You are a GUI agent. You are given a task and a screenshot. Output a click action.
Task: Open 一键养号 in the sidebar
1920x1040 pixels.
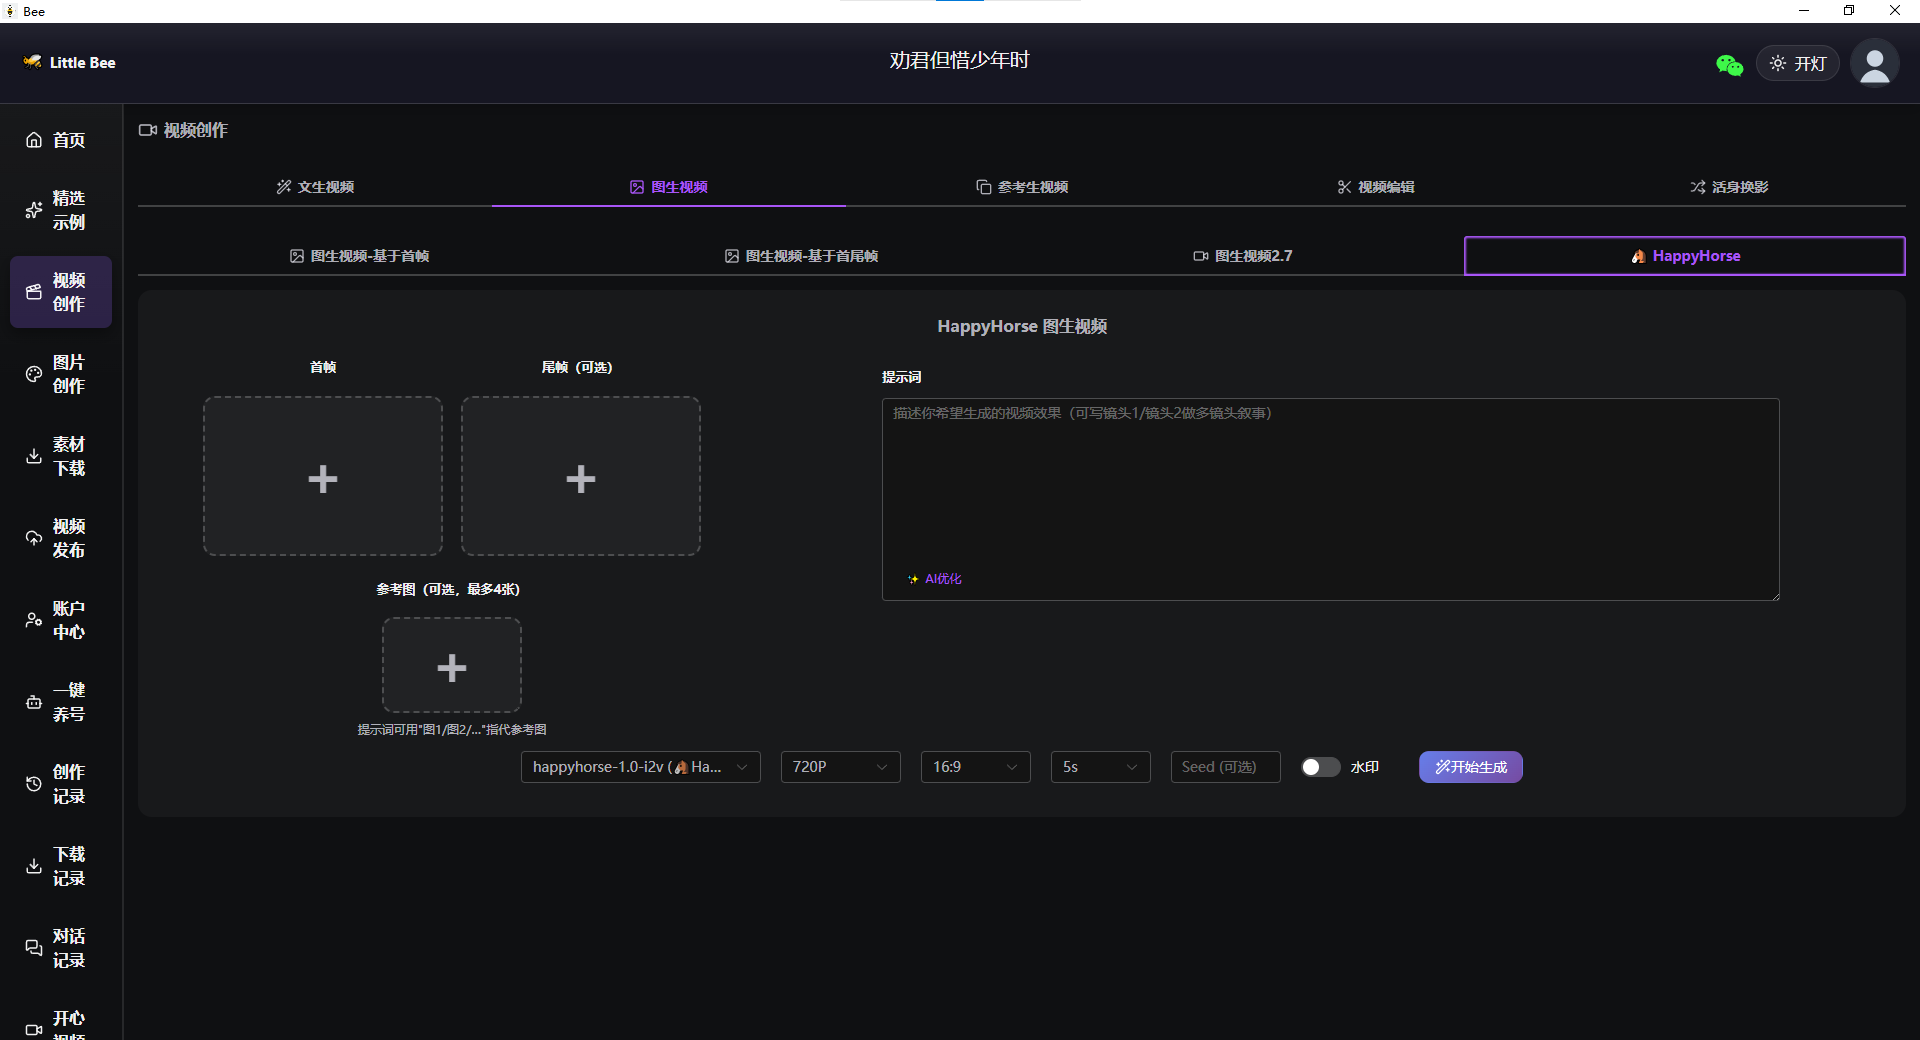[61, 702]
